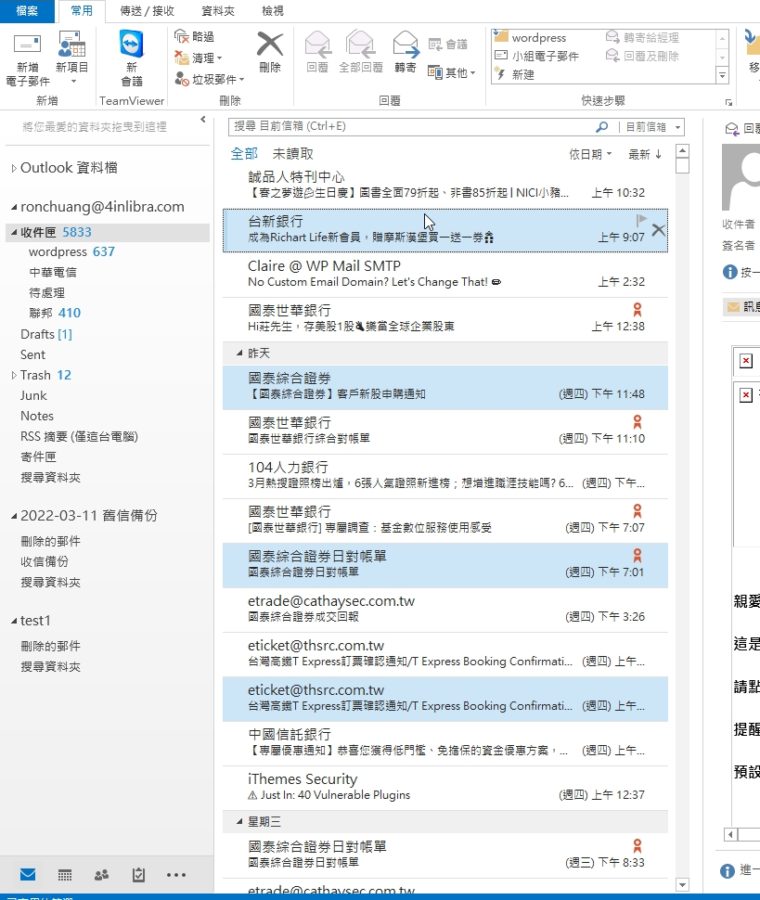Screen dimensions: 760x900
Task: Collapse 2022-03-11 舊信備份 group
Action: 14,516
